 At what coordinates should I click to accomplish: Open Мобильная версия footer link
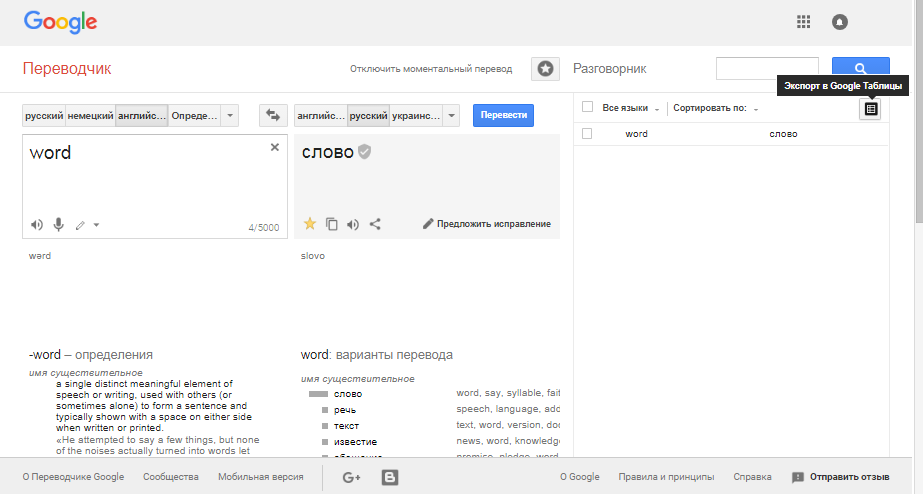click(x=261, y=477)
